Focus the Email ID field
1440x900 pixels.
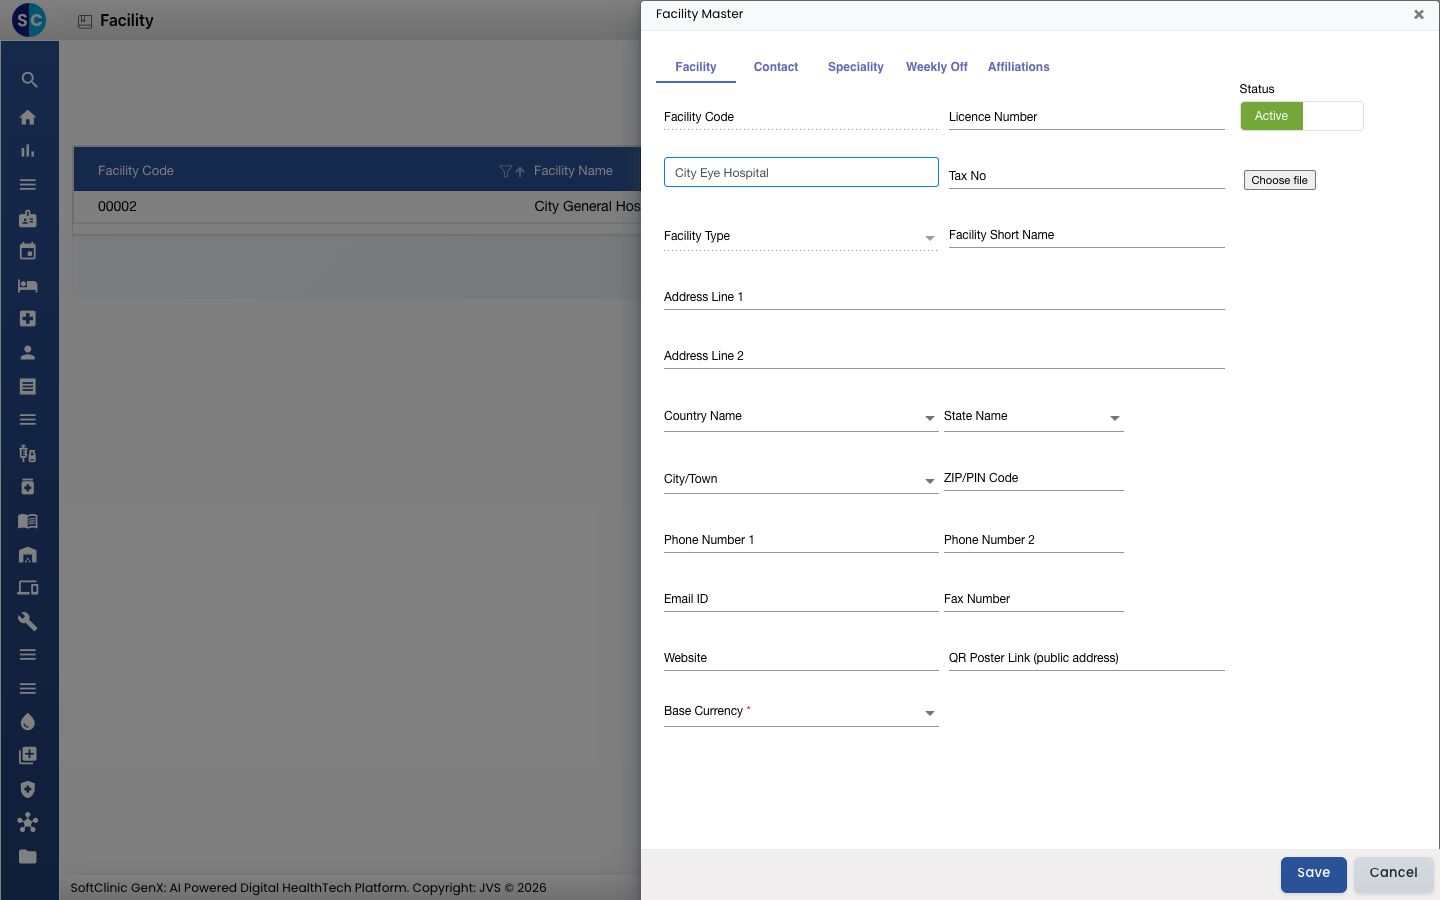(801, 599)
